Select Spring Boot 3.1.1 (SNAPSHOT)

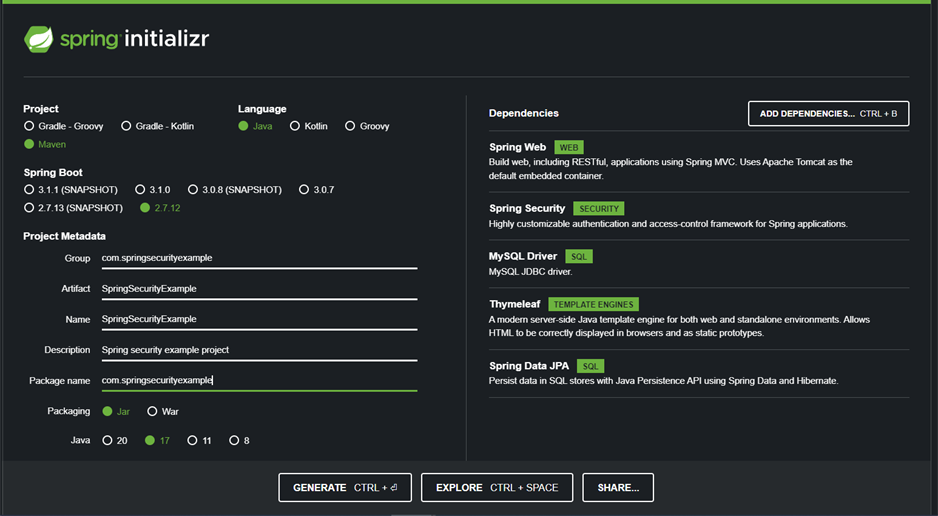click(29, 190)
